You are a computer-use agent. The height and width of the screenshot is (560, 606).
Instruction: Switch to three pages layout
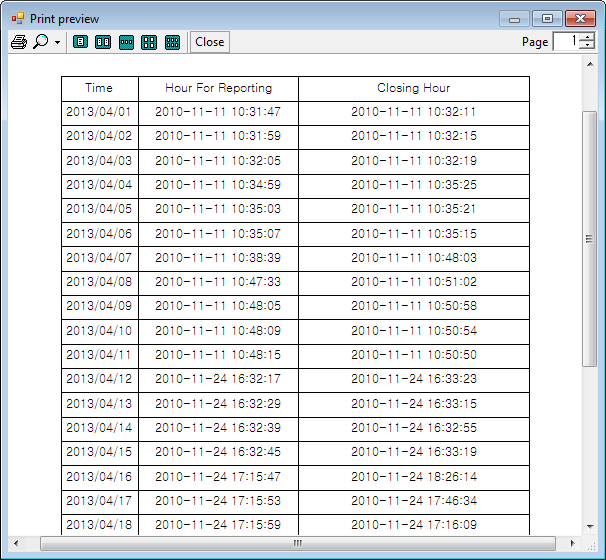click(126, 42)
